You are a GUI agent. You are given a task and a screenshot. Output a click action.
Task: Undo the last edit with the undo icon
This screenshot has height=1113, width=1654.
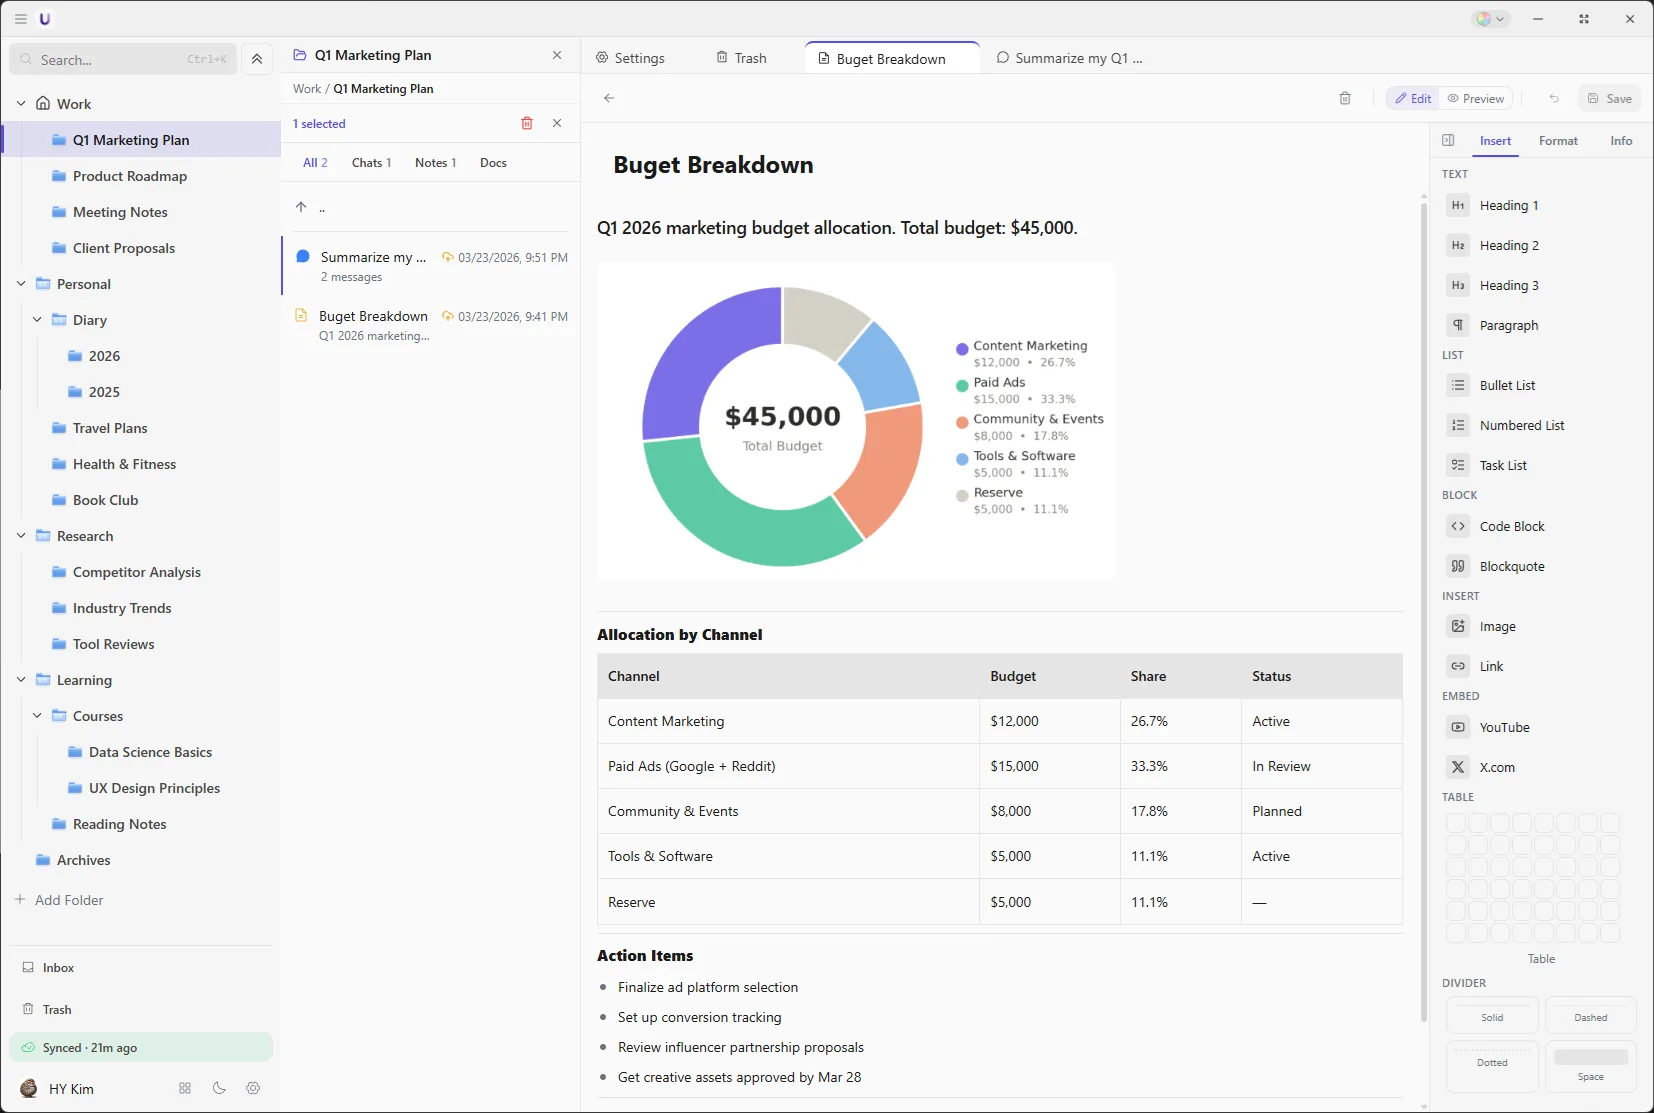click(1554, 98)
